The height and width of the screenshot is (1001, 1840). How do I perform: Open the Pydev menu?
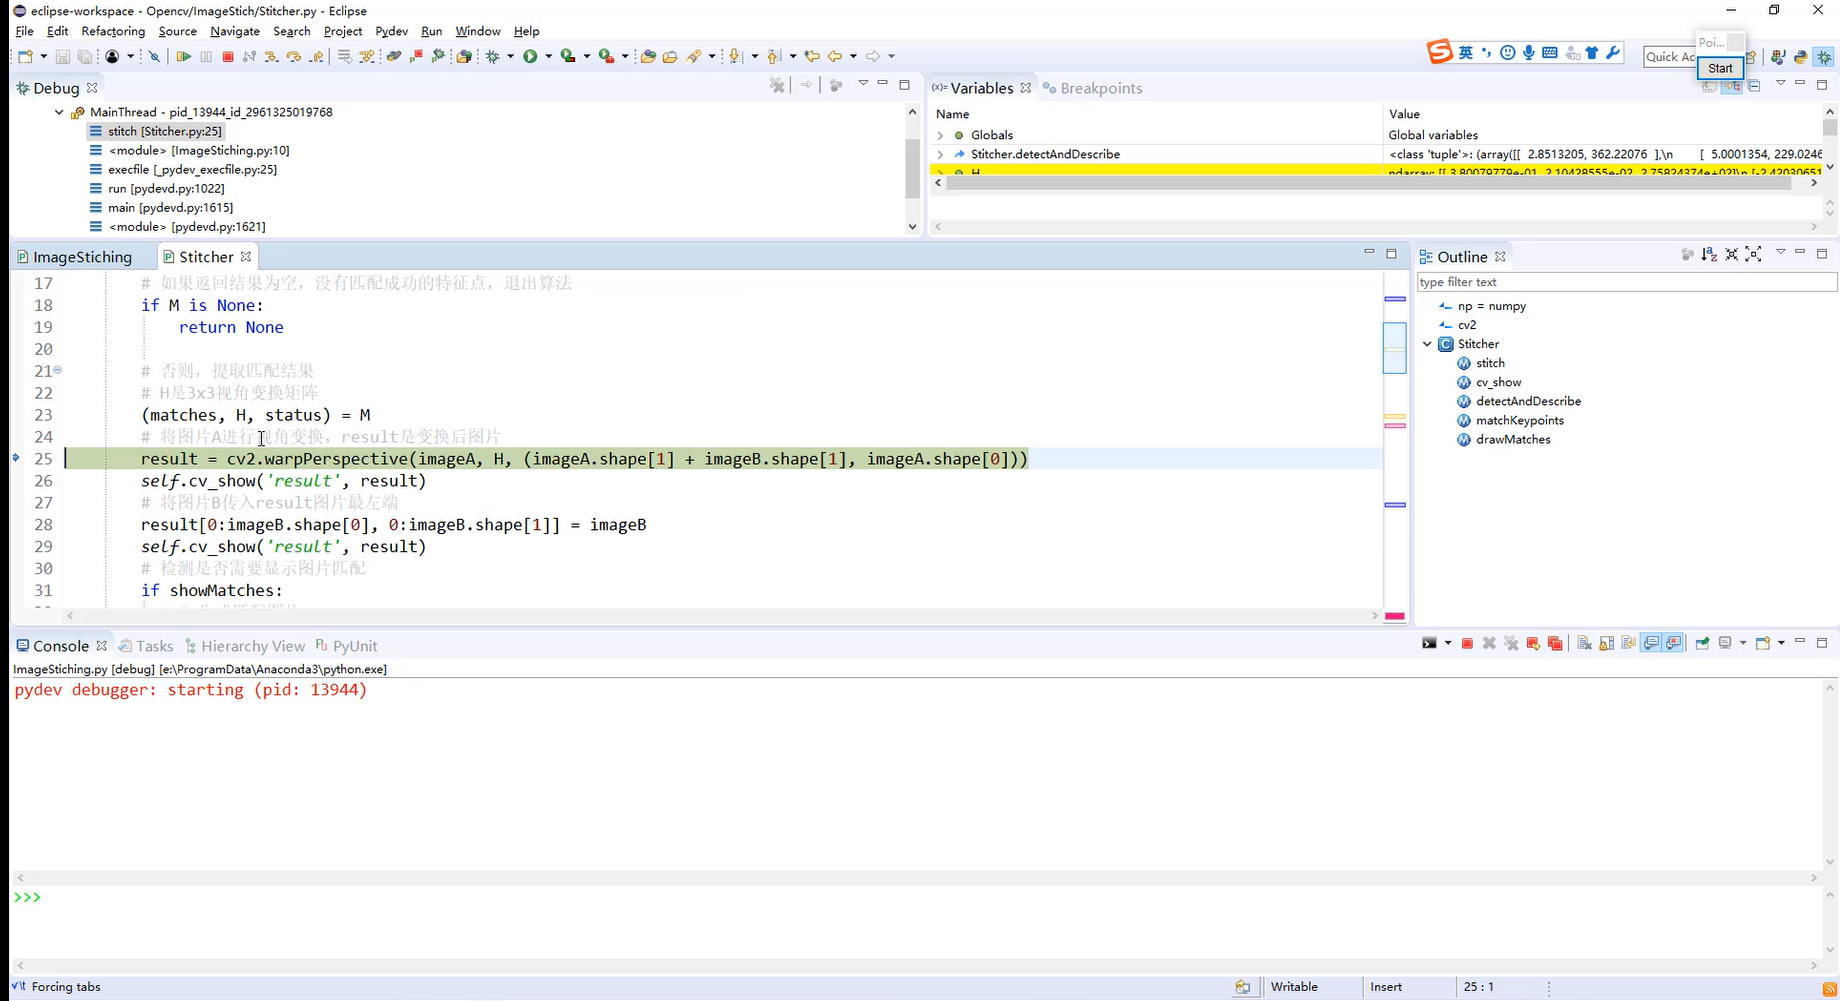click(x=391, y=31)
